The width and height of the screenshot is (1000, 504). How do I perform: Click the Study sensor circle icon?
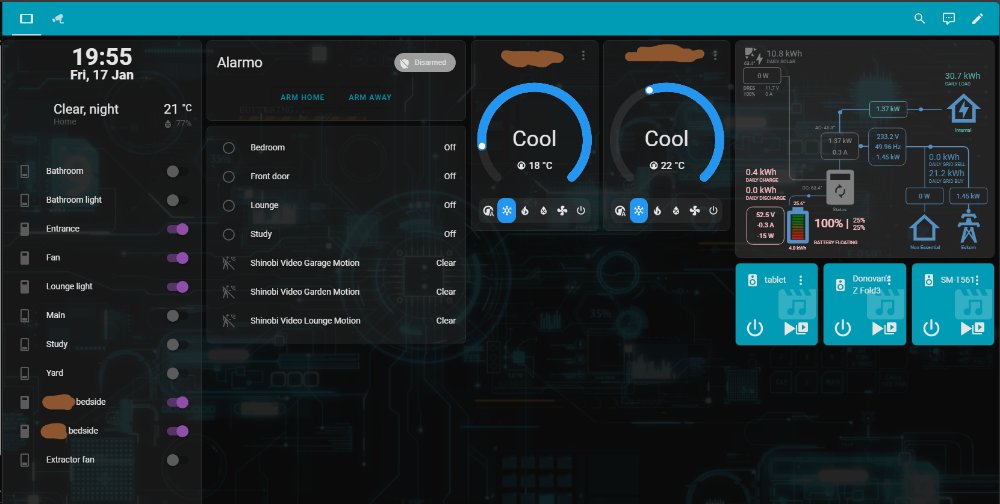[x=228, y=234]
